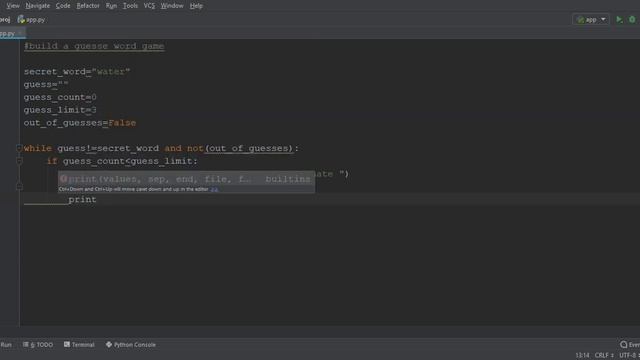The image size is (640, 360).
Task: Open the Refactor menu
Action: [88, 6]
